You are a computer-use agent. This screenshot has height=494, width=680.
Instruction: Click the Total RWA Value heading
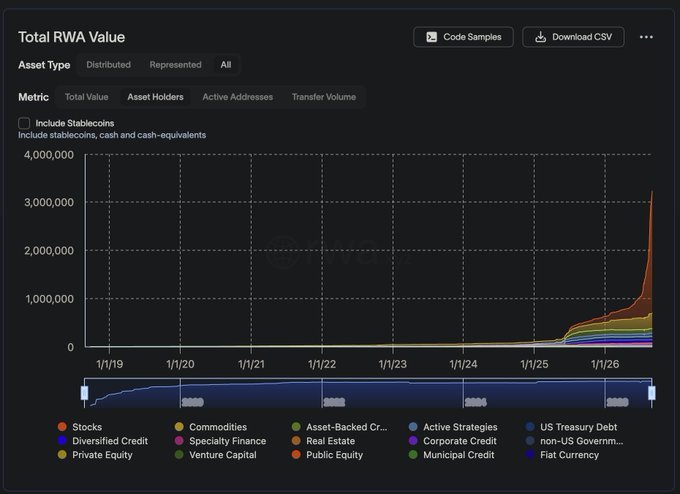pyautogui.click(x=72, y=37)
